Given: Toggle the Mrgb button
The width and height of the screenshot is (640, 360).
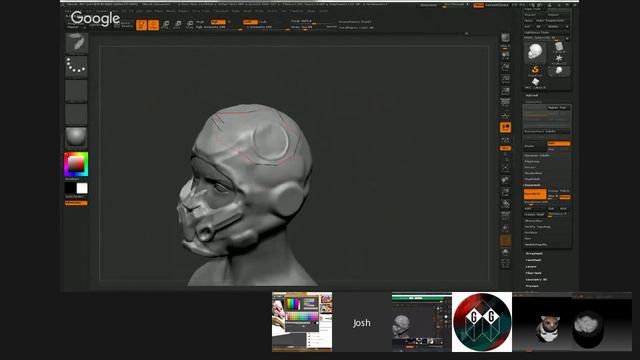Looking at the screenshot, I should tap(200, 22).
